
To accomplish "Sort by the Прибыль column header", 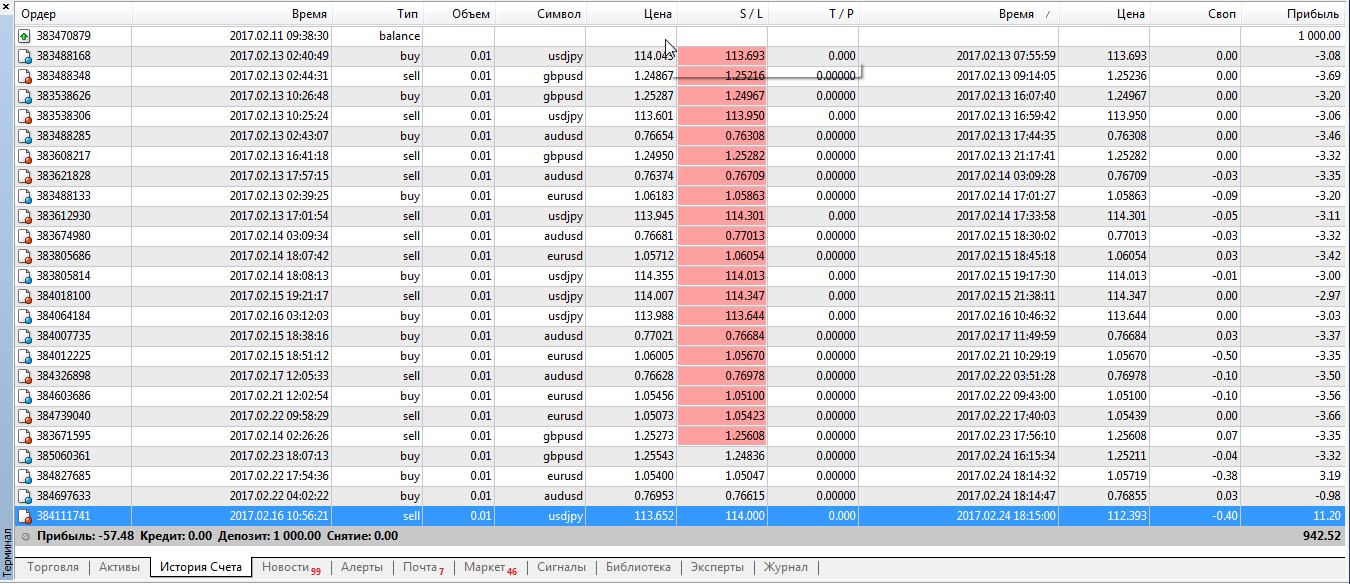I will click(x=1293, y=14).
